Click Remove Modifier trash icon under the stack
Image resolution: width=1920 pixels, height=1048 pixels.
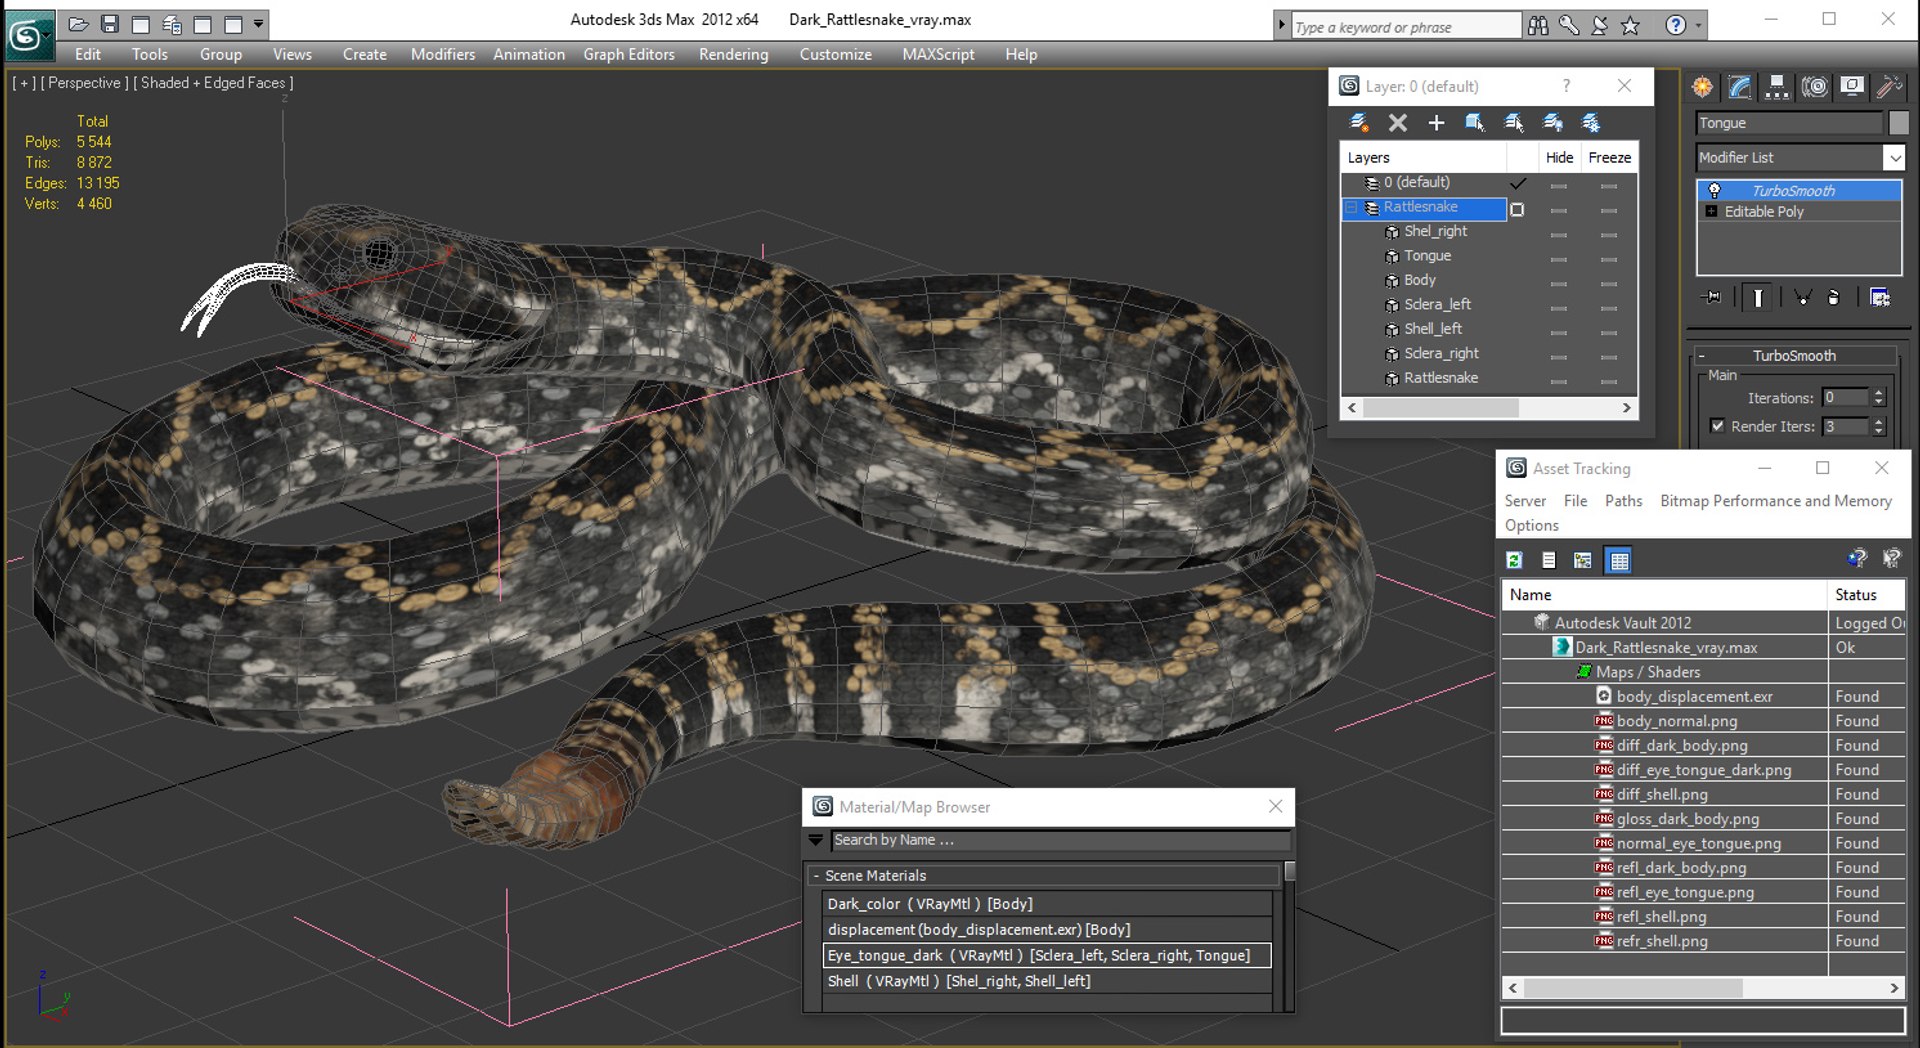point(1833,297)
